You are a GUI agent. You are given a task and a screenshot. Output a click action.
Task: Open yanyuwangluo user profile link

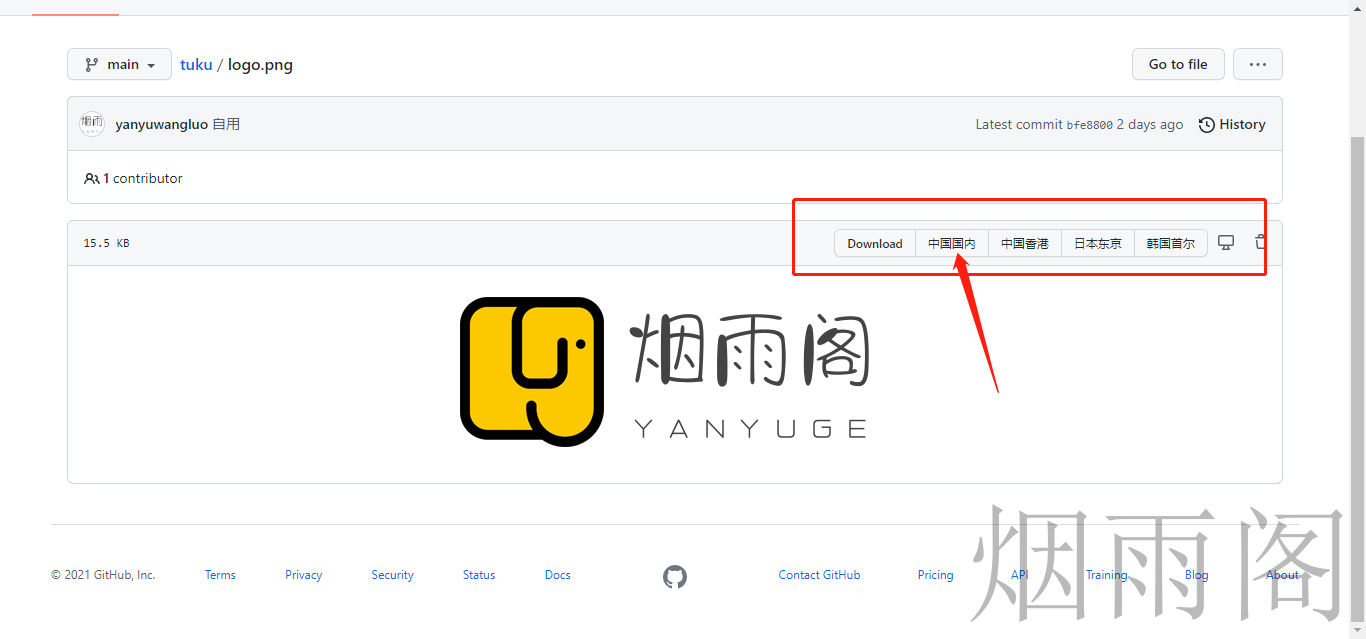coord(162,124)
